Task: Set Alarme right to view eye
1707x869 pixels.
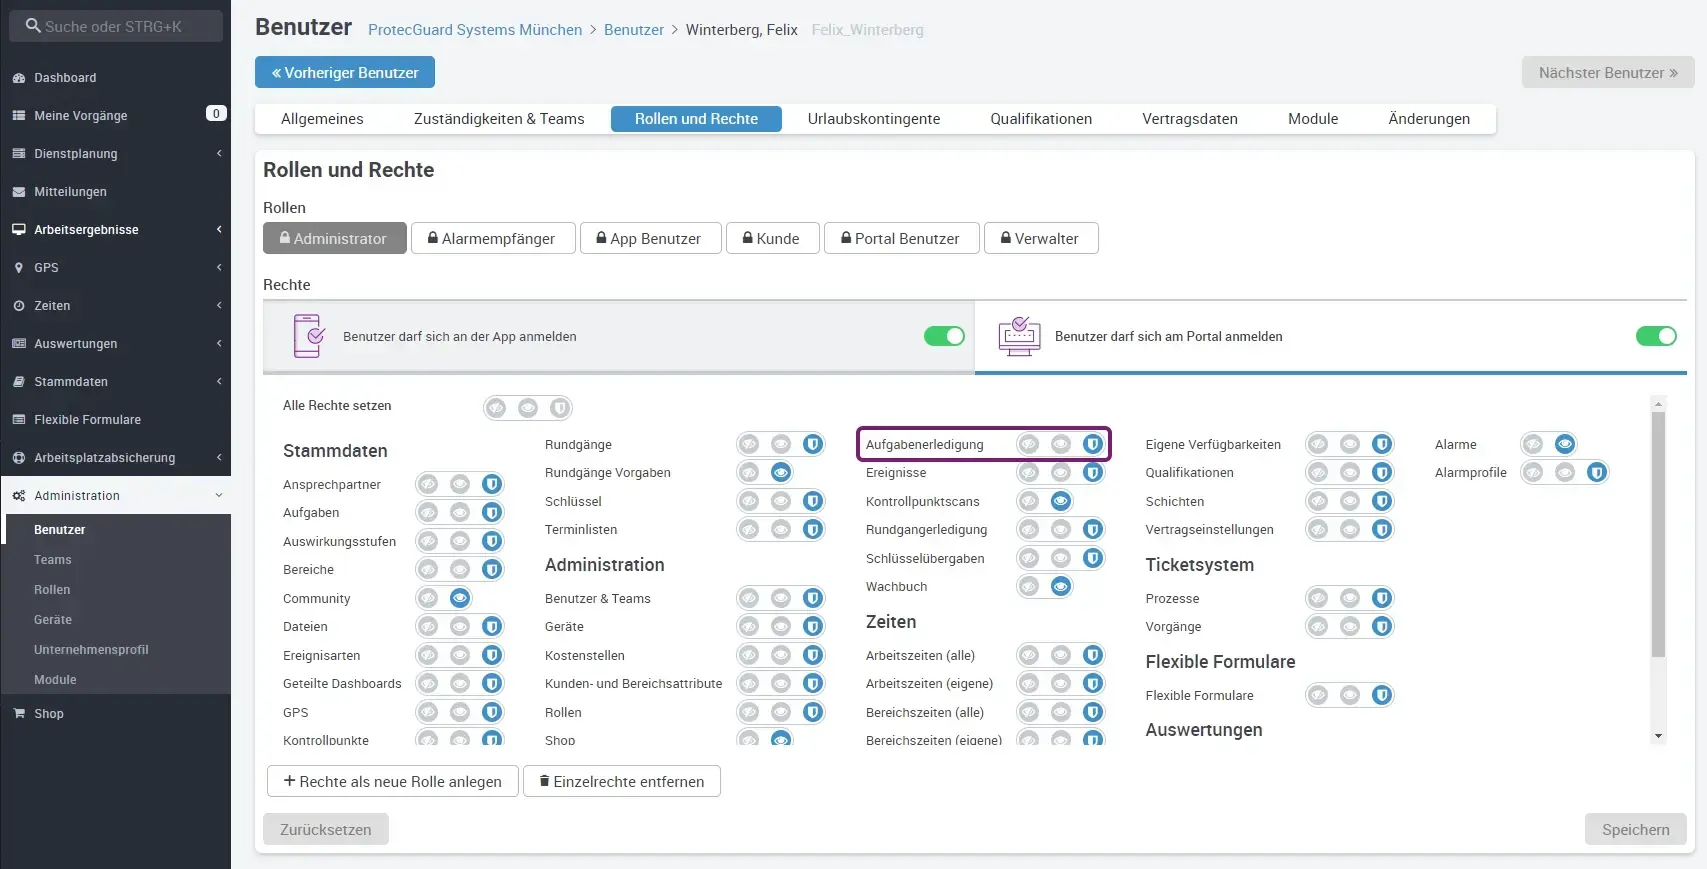Action: coord(1565,444)
